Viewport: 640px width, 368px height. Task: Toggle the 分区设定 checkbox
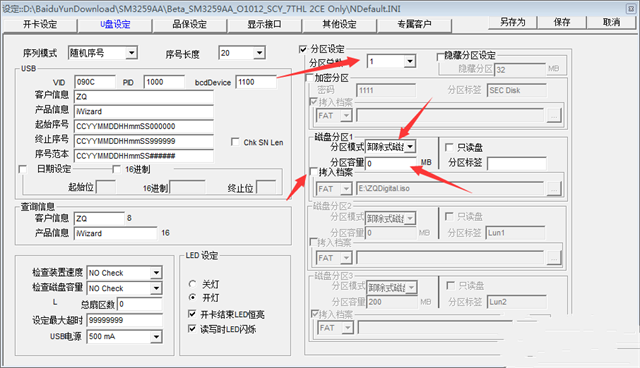pos(303,49)
